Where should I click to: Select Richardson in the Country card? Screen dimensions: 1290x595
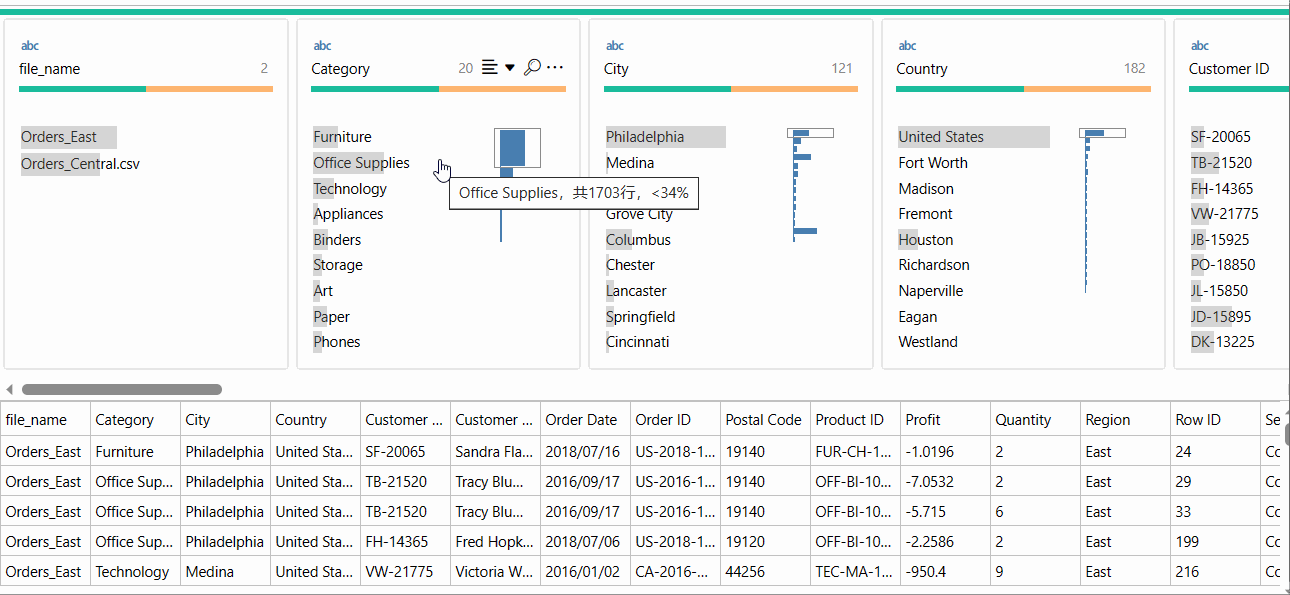point(934,265)
